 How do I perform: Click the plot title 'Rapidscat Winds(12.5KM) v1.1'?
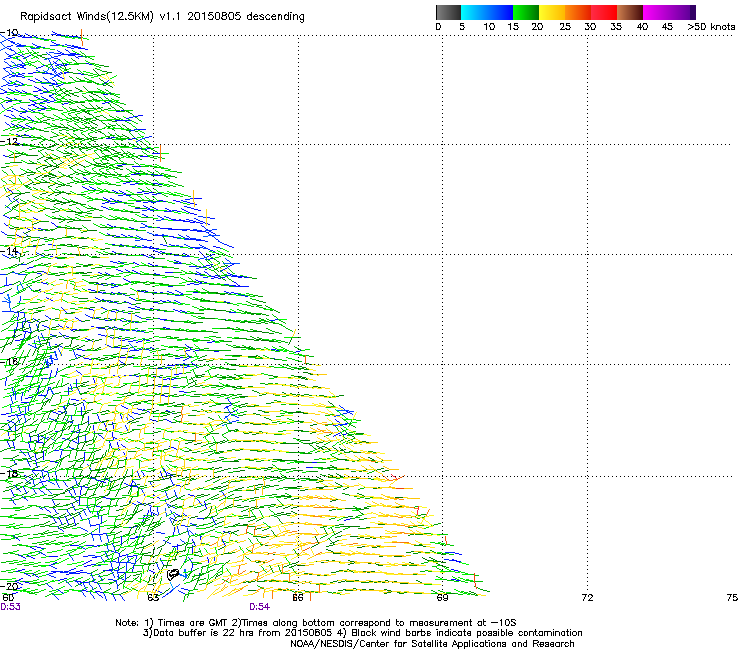coord(101,17)
